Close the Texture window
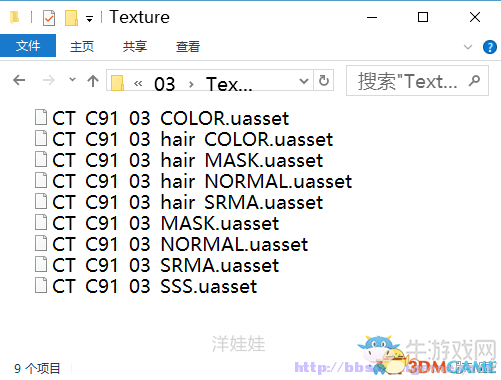The width and height of the screenshot is (501, 380). coord(475,17)
